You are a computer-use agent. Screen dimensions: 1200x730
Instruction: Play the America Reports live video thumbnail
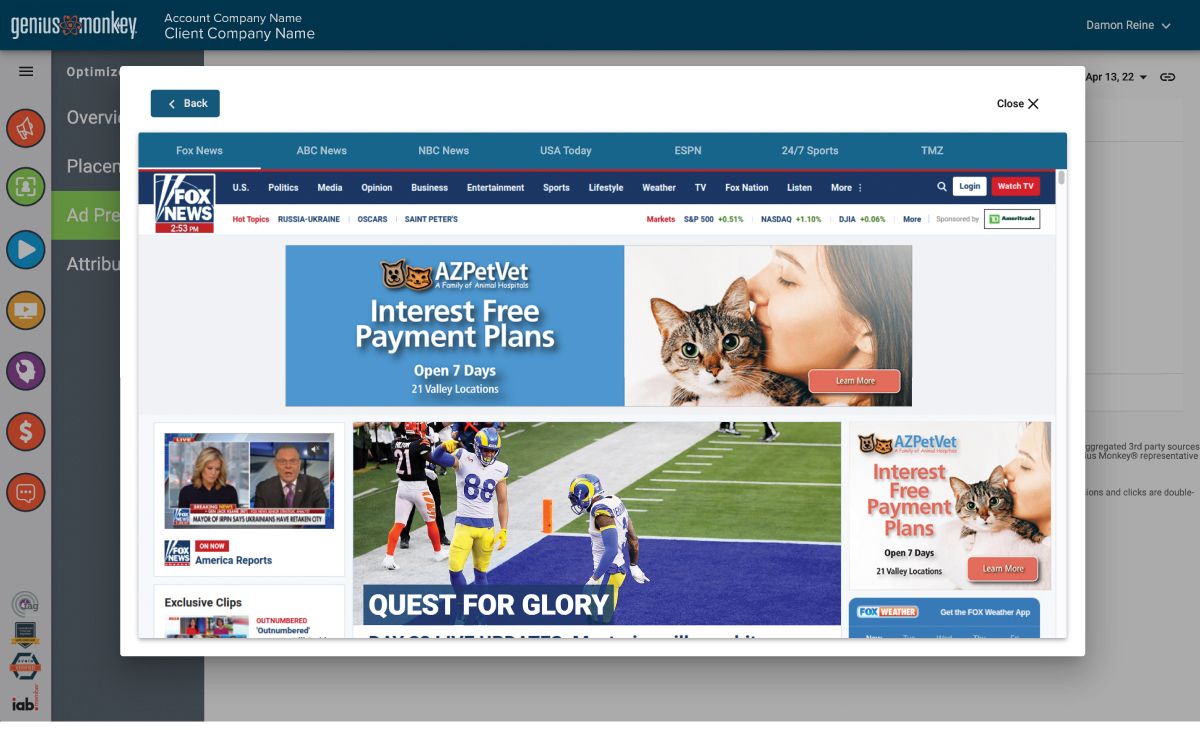pos(249,480)
